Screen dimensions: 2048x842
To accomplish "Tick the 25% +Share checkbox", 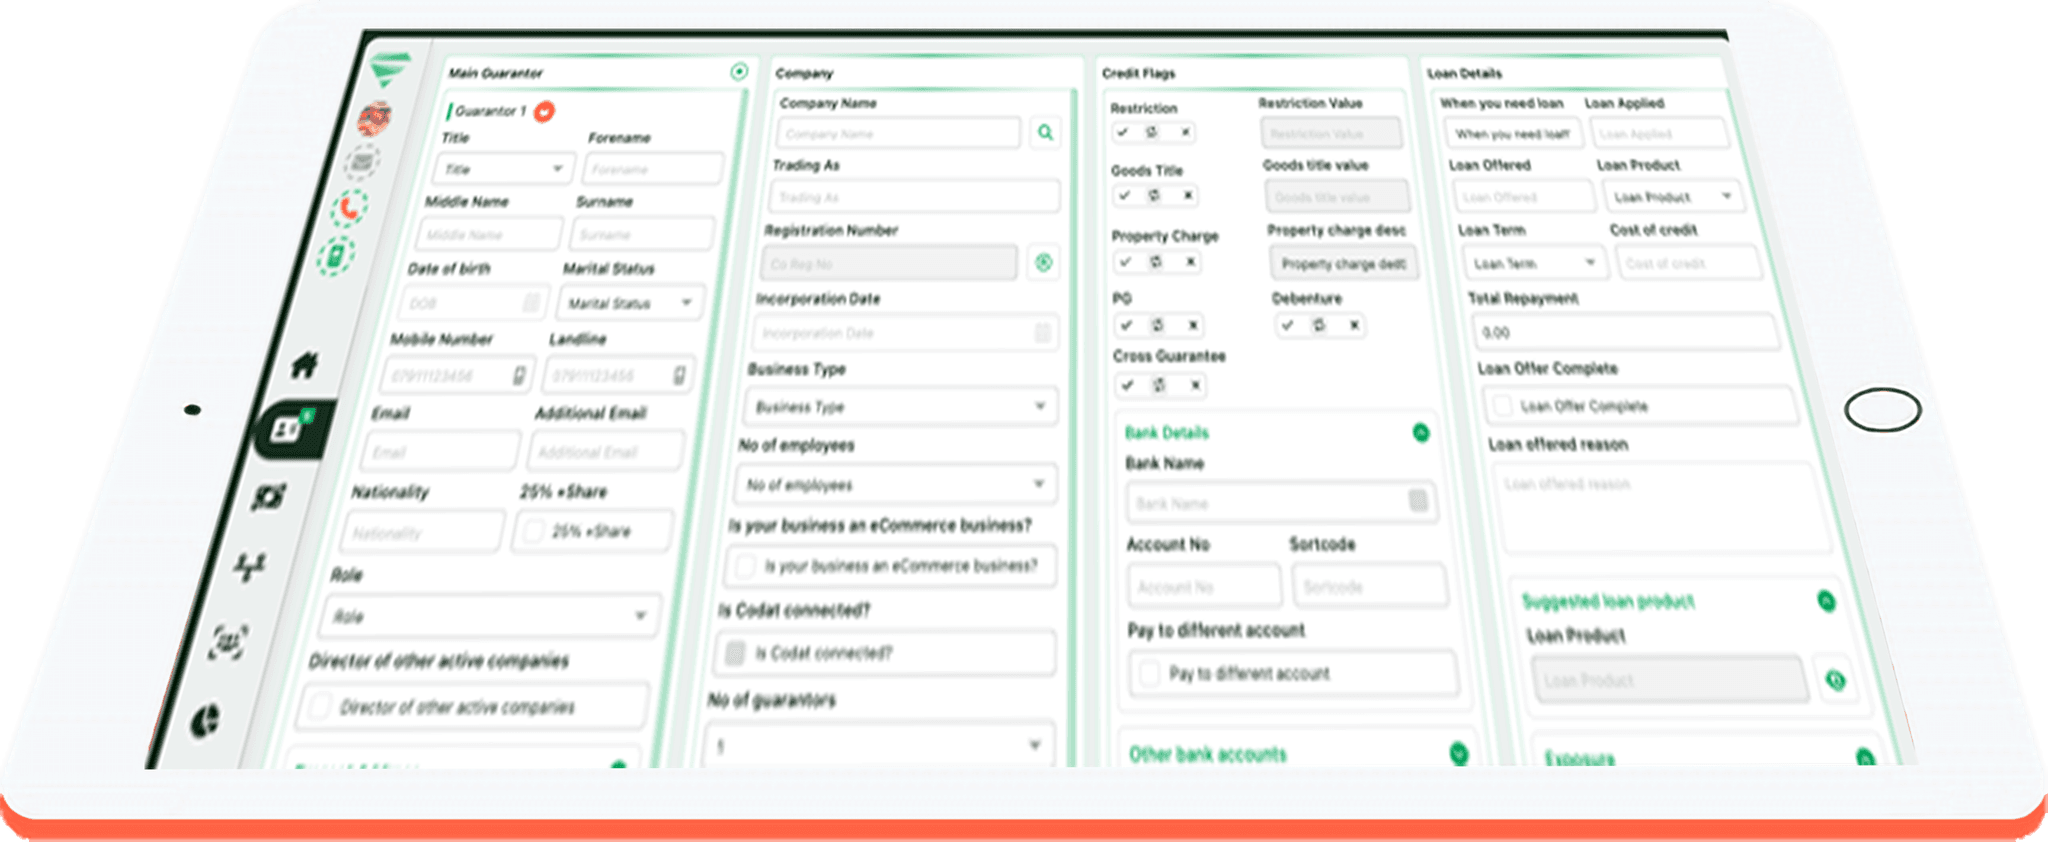I will pyautogui.click(x=534, y=531).
